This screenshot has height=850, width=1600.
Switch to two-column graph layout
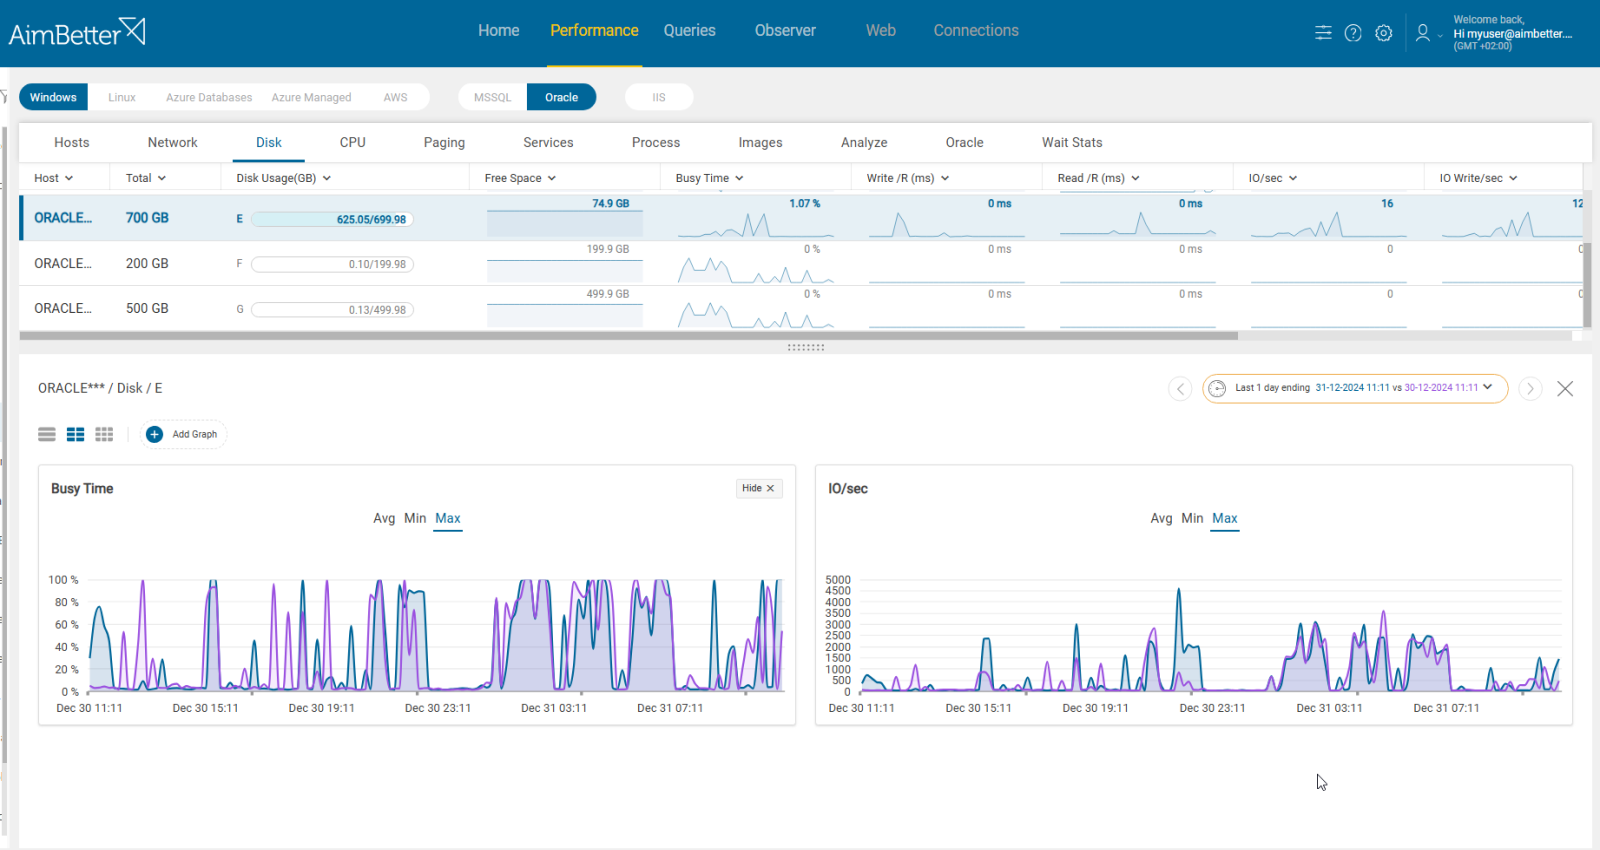pos(75,434)
